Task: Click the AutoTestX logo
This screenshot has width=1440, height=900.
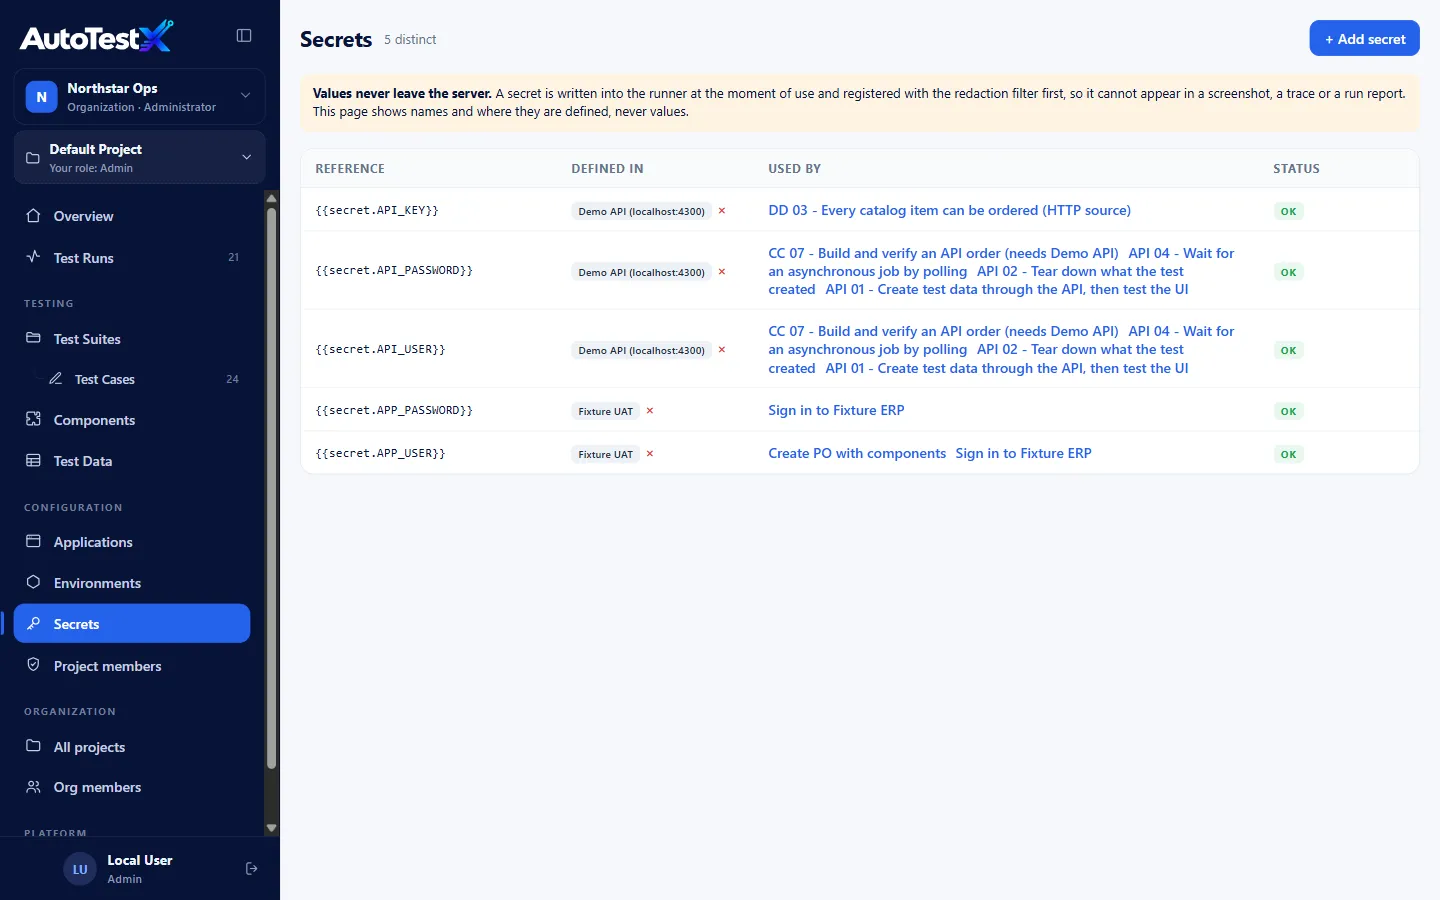Action: (96, 37)
